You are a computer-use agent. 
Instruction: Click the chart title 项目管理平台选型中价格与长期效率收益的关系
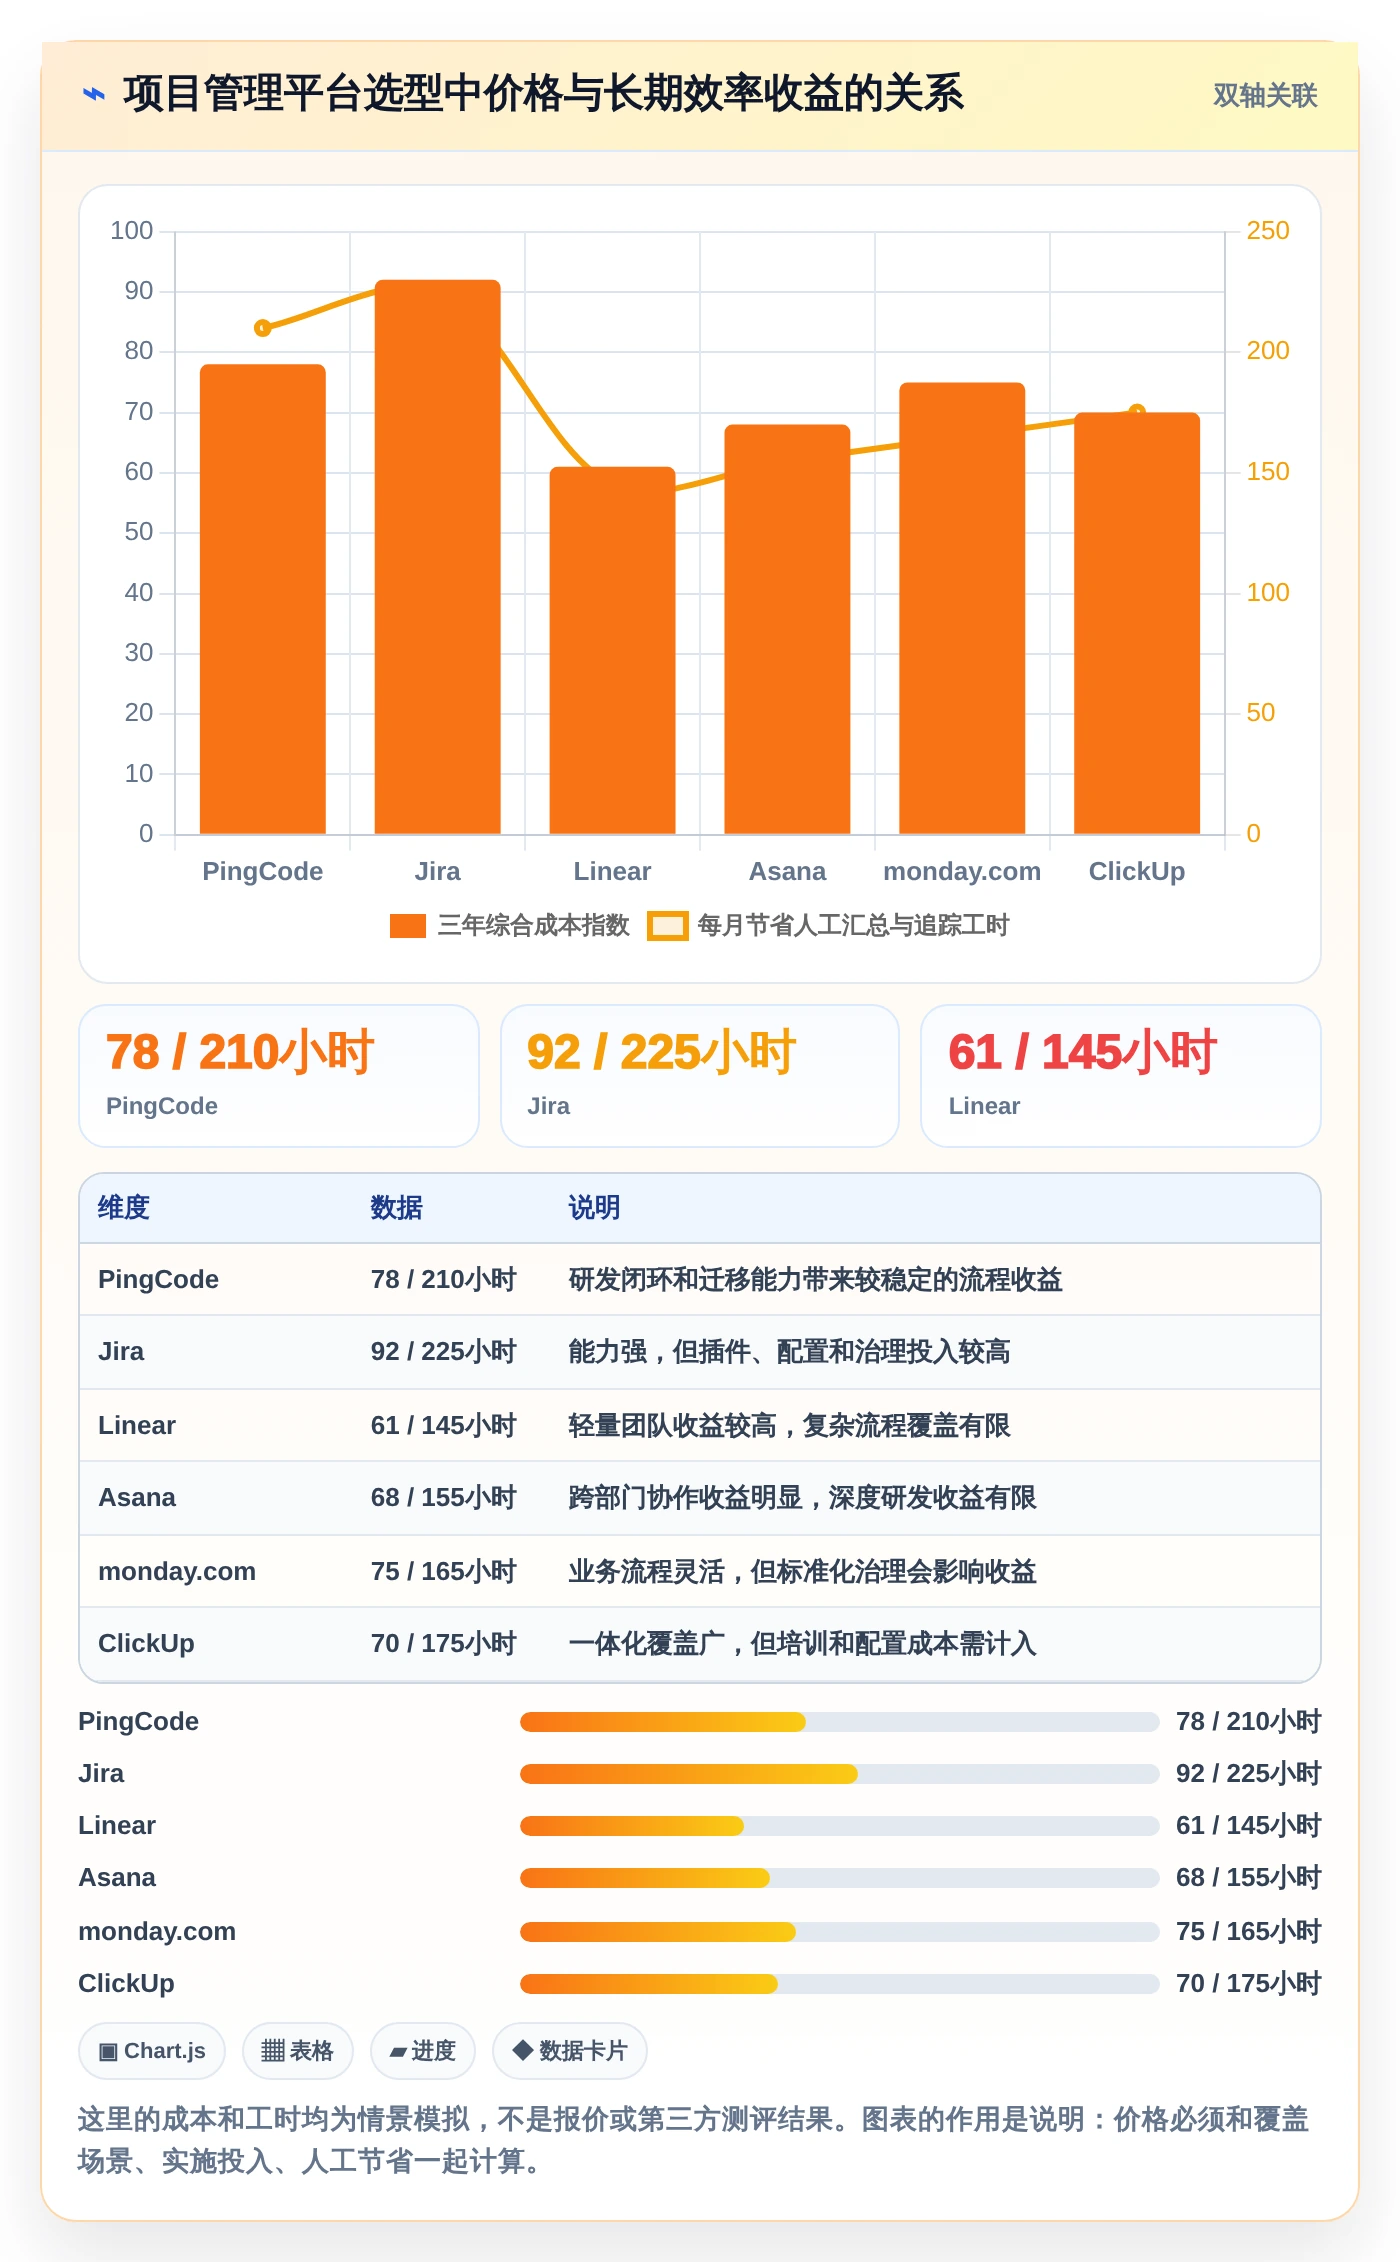[x=544, y=94]
